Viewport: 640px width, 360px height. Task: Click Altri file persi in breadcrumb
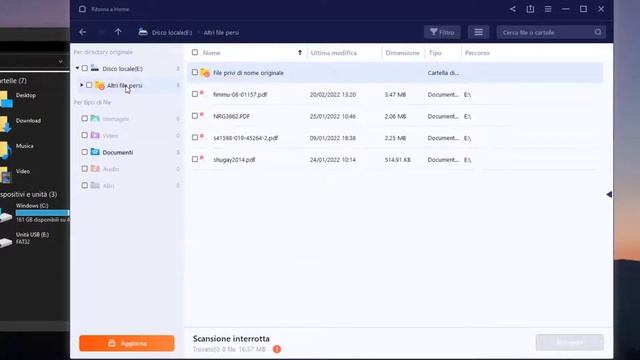(x=221, y=32)
